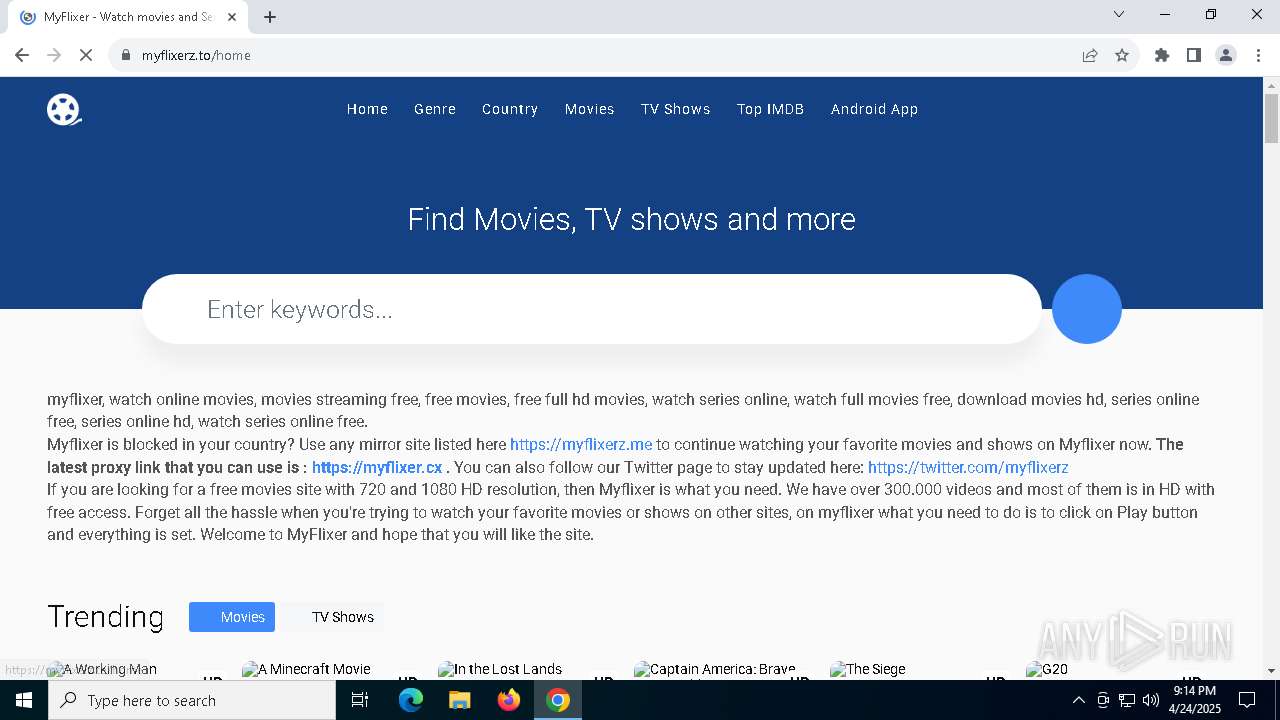Open the Country menu

pyautogui.click(x=510, y=109)
